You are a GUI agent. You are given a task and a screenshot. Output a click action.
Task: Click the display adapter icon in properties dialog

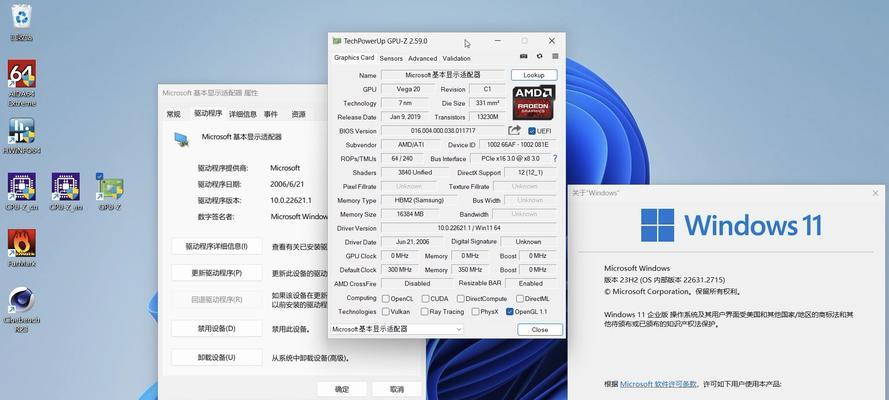point(182,139)
